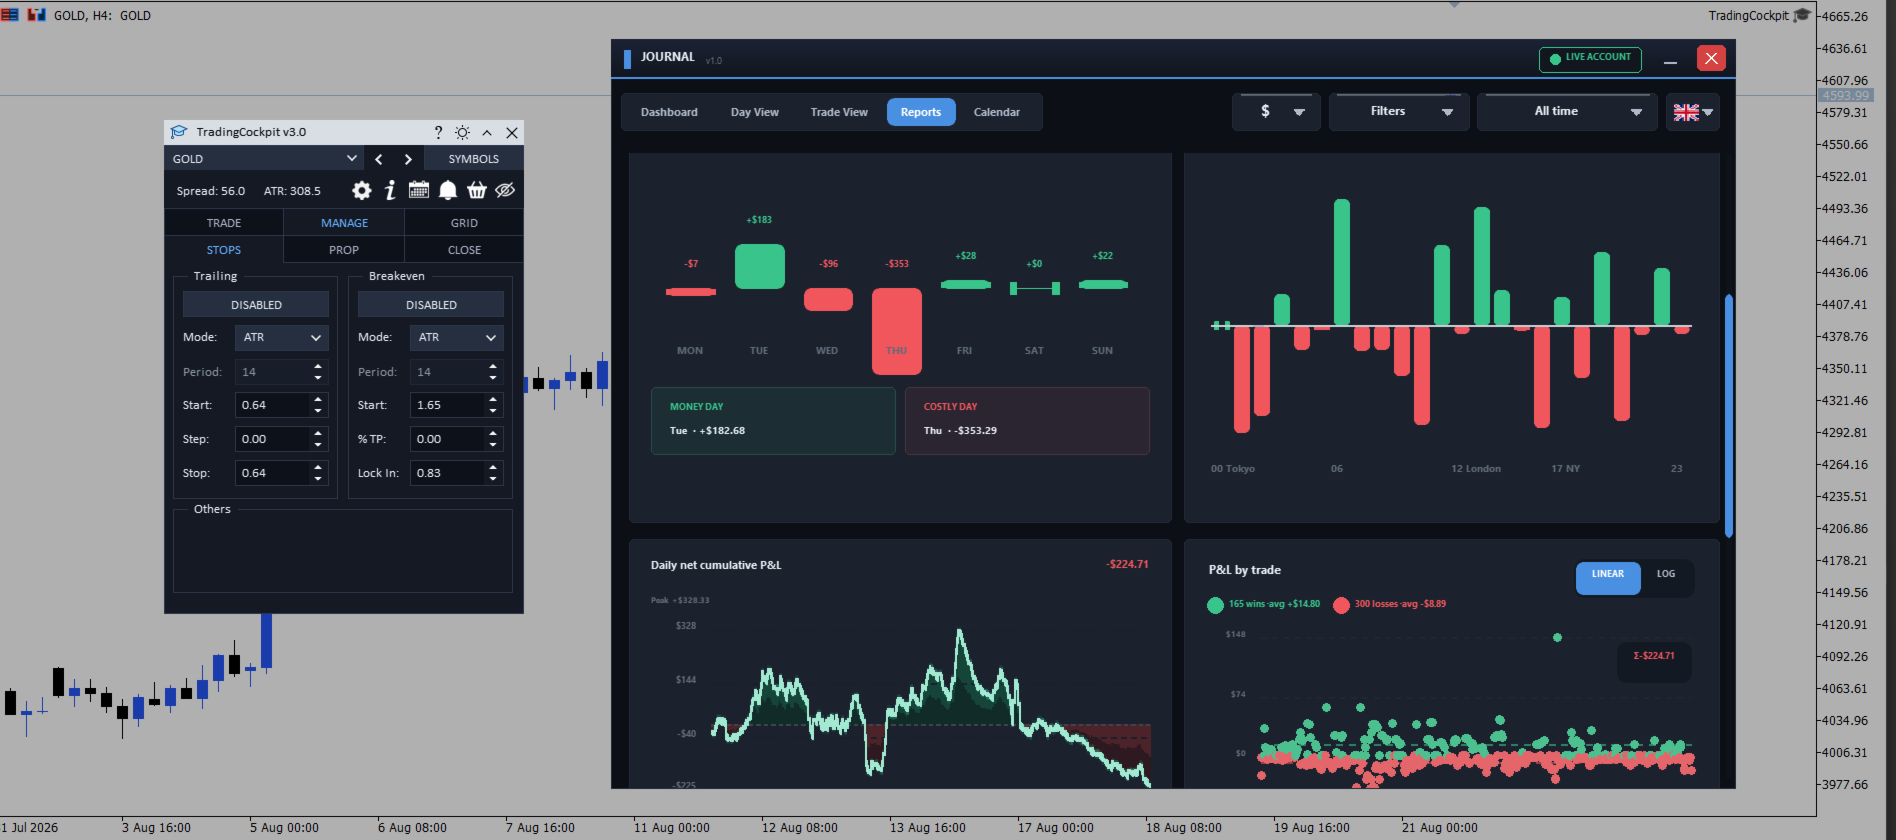Switch P&L by trade to LOG scale
The height and width of the screenshot is (840, 1896).
(x=1666, y=574)
